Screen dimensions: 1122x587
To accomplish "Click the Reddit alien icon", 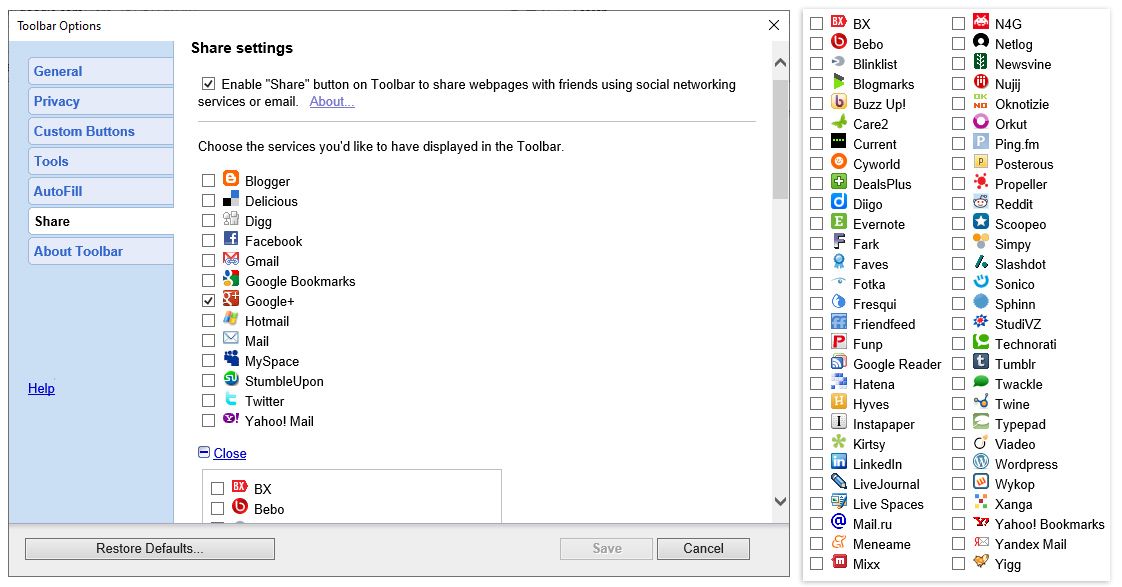I will (x=980, y=202).
